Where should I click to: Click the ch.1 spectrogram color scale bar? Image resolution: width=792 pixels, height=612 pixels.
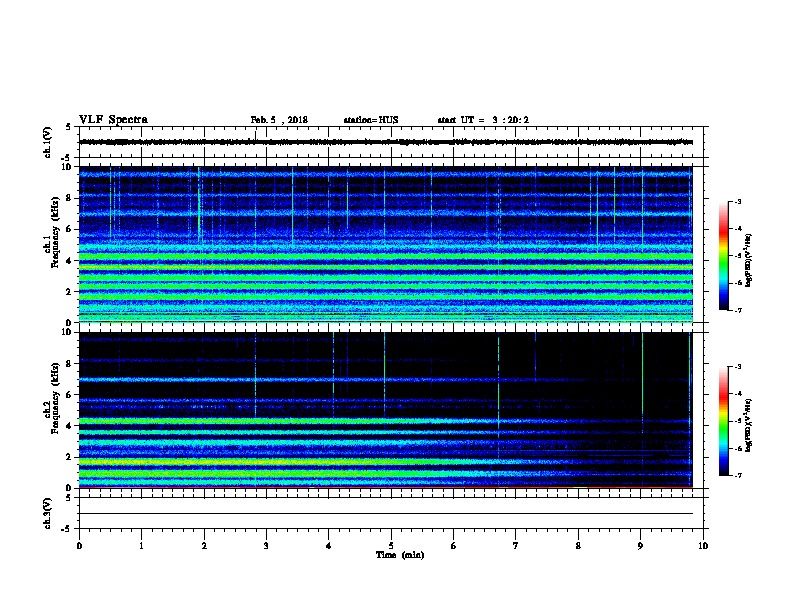pos(723,256)
